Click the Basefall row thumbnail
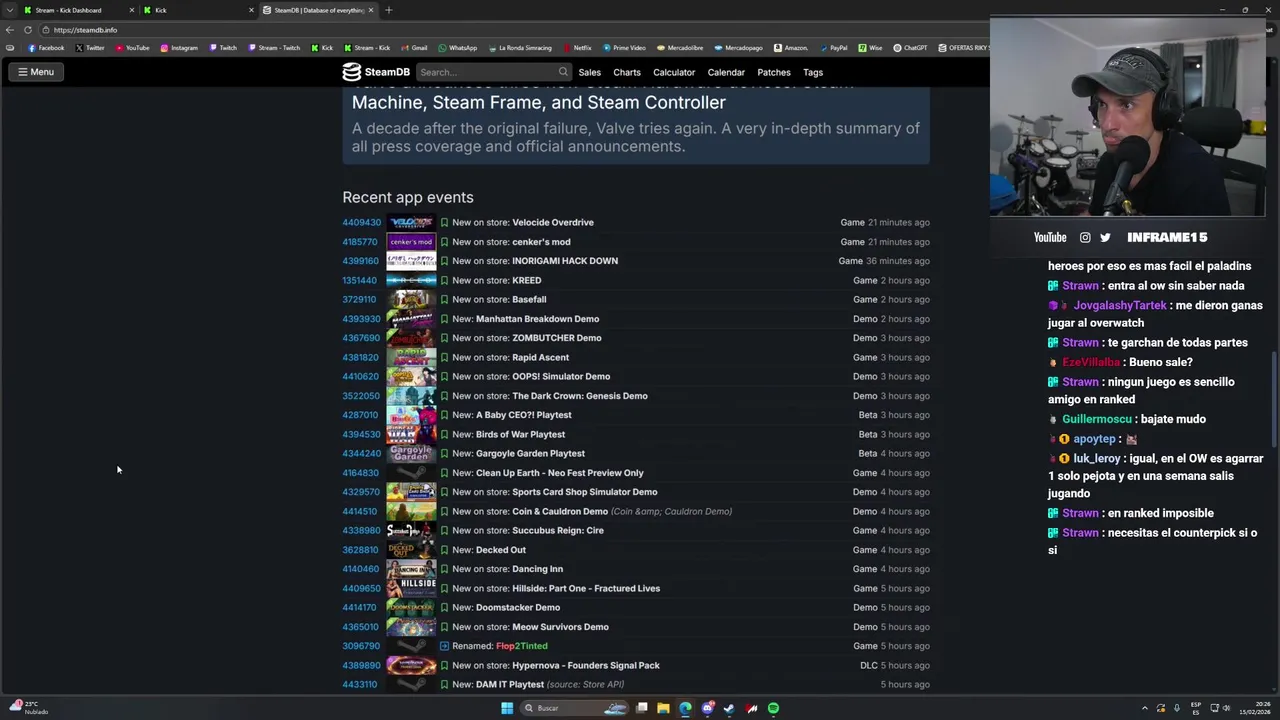 click(411, 299)
